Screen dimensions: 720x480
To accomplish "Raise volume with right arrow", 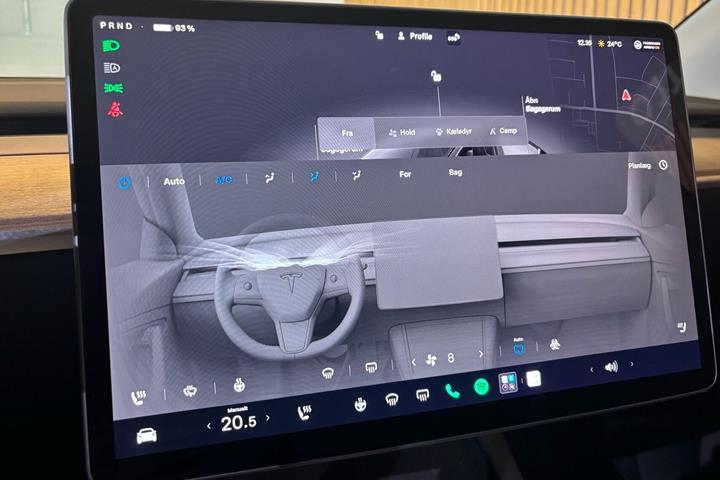I will coord(632,364).
